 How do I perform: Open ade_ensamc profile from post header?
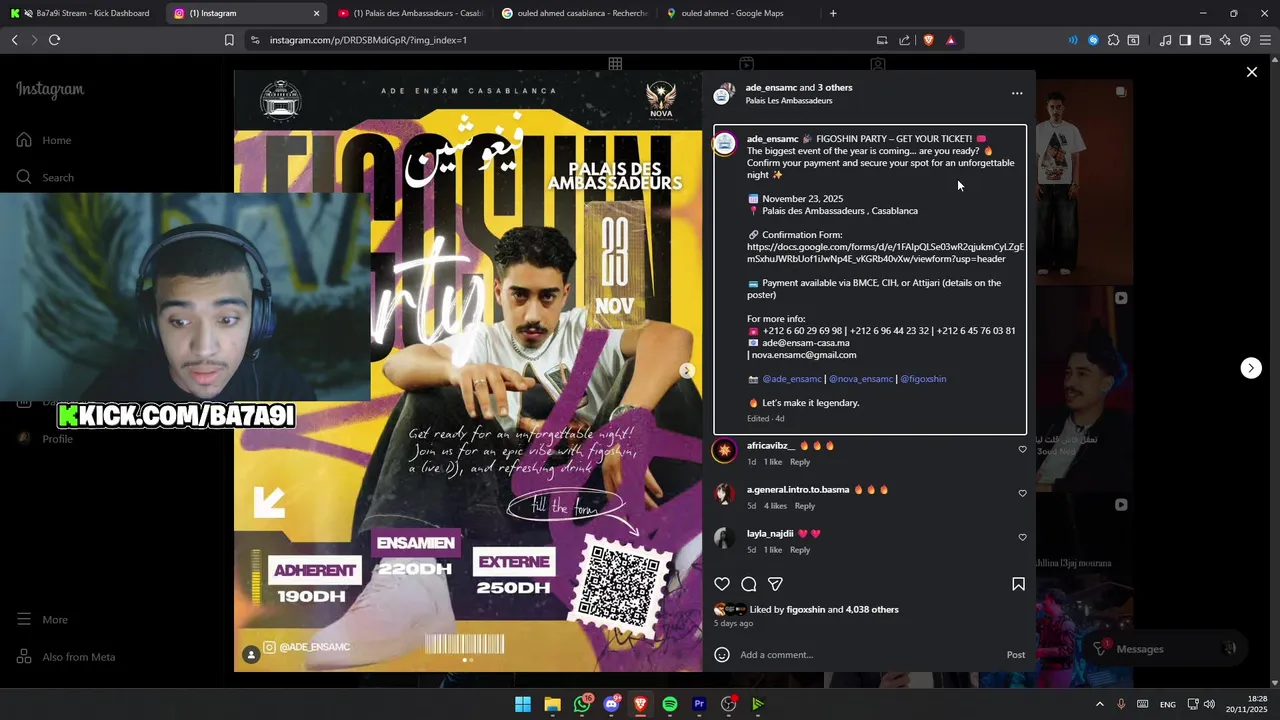[x=770, y=88]
